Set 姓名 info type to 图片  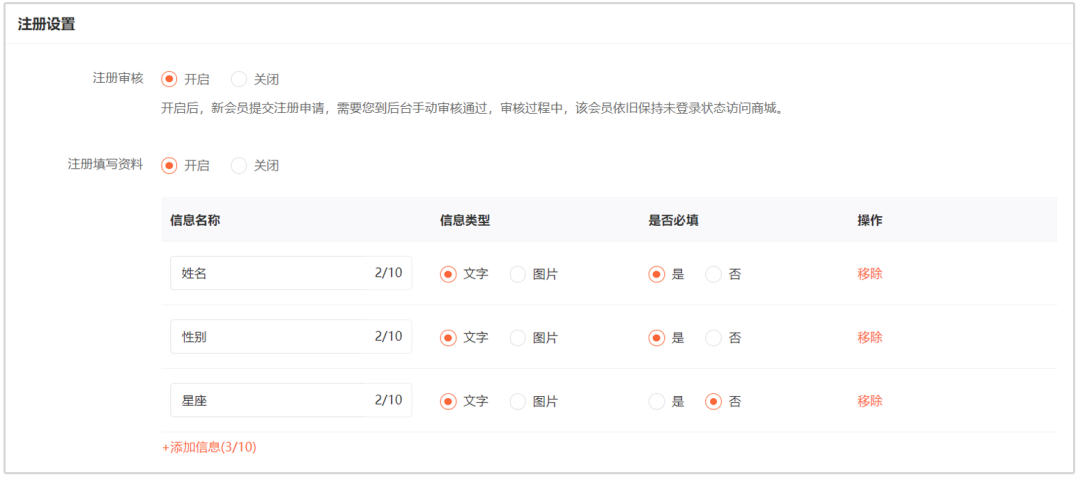click(518, 274)
